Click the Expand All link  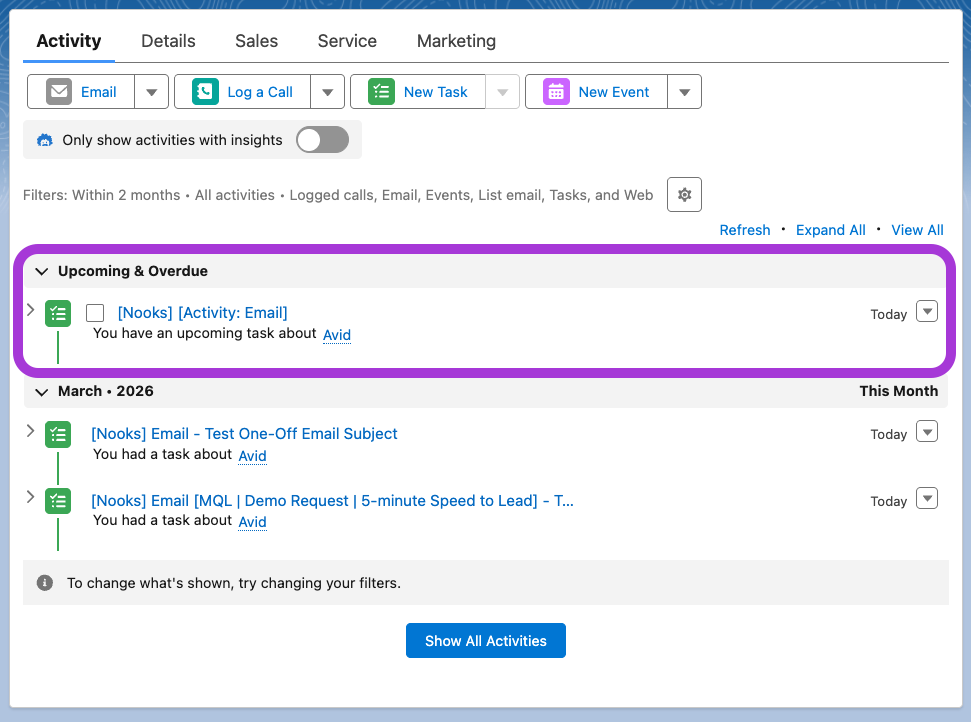tap(830, 230)
